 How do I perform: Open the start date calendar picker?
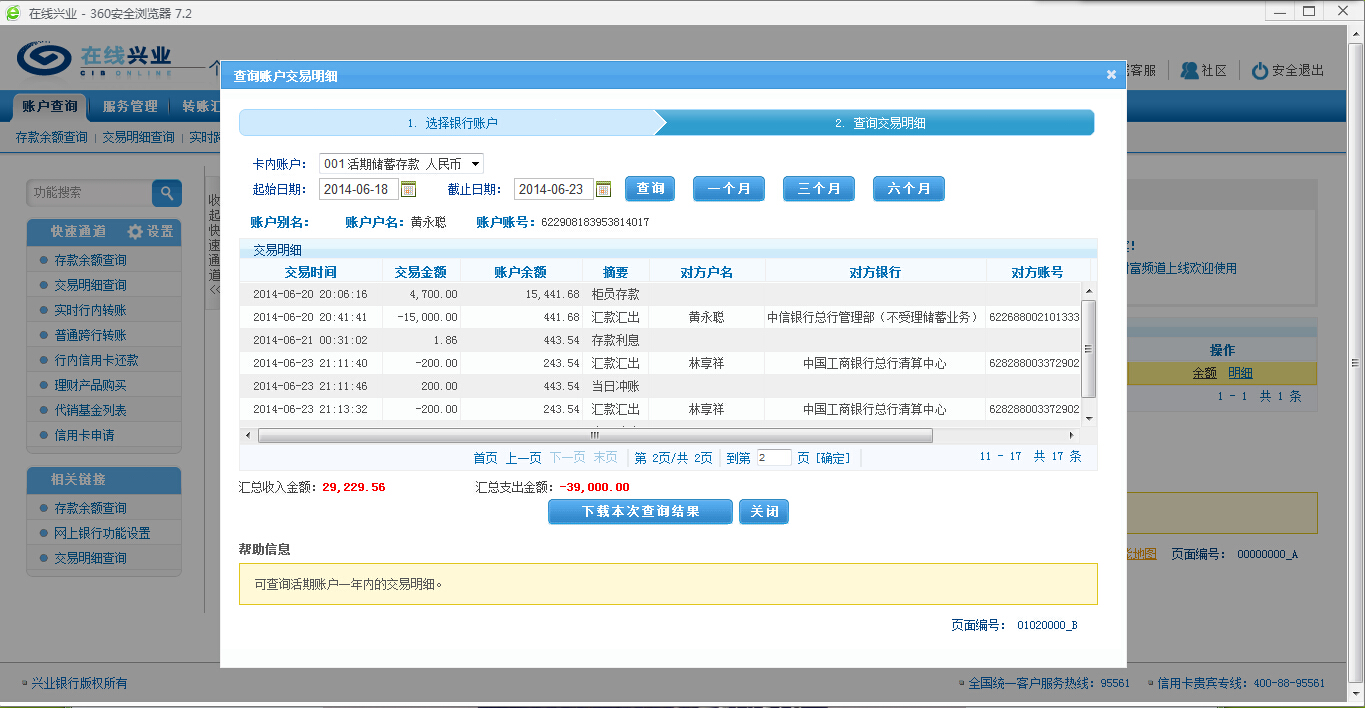click(408, 189)
